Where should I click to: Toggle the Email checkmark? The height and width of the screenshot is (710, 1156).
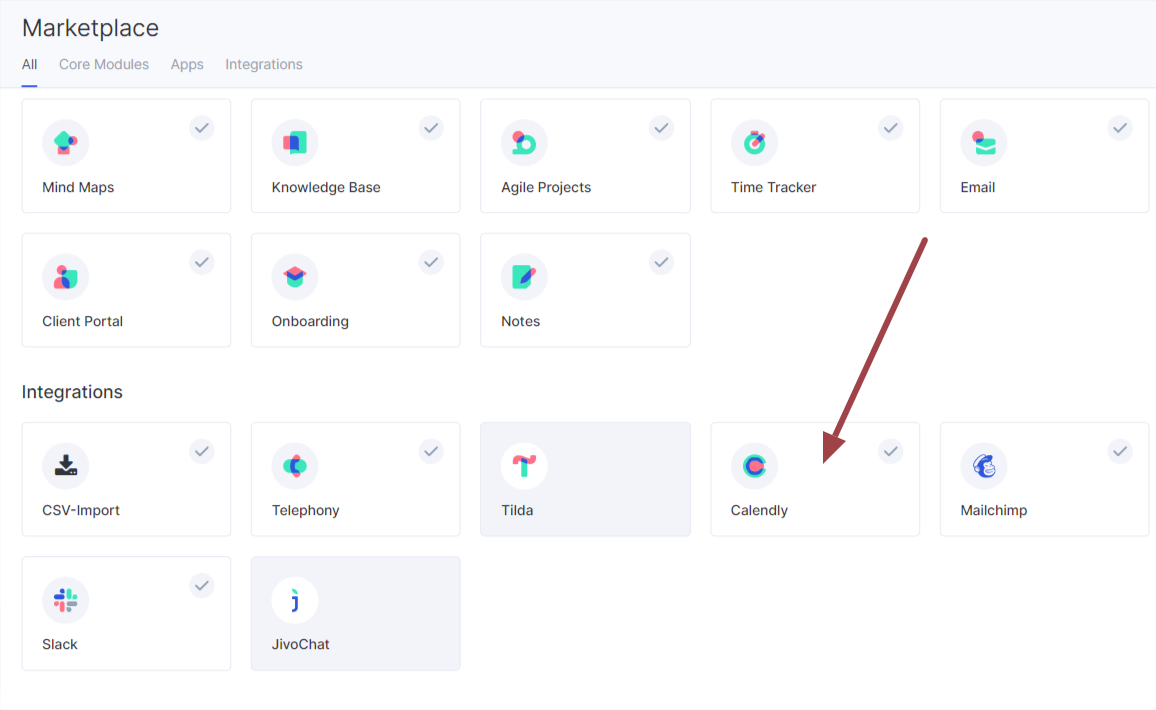click(1120, 128)
